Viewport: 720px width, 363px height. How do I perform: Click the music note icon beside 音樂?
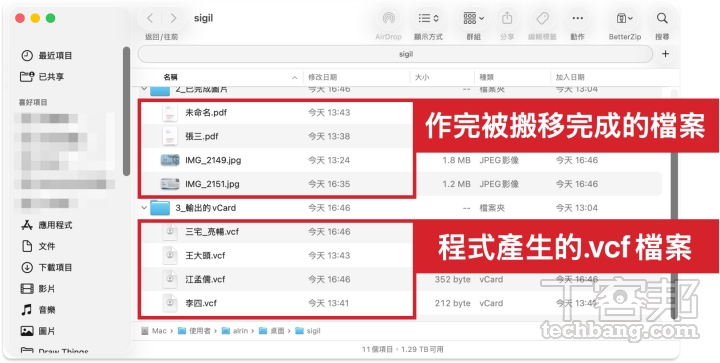[x=27, y=310]
